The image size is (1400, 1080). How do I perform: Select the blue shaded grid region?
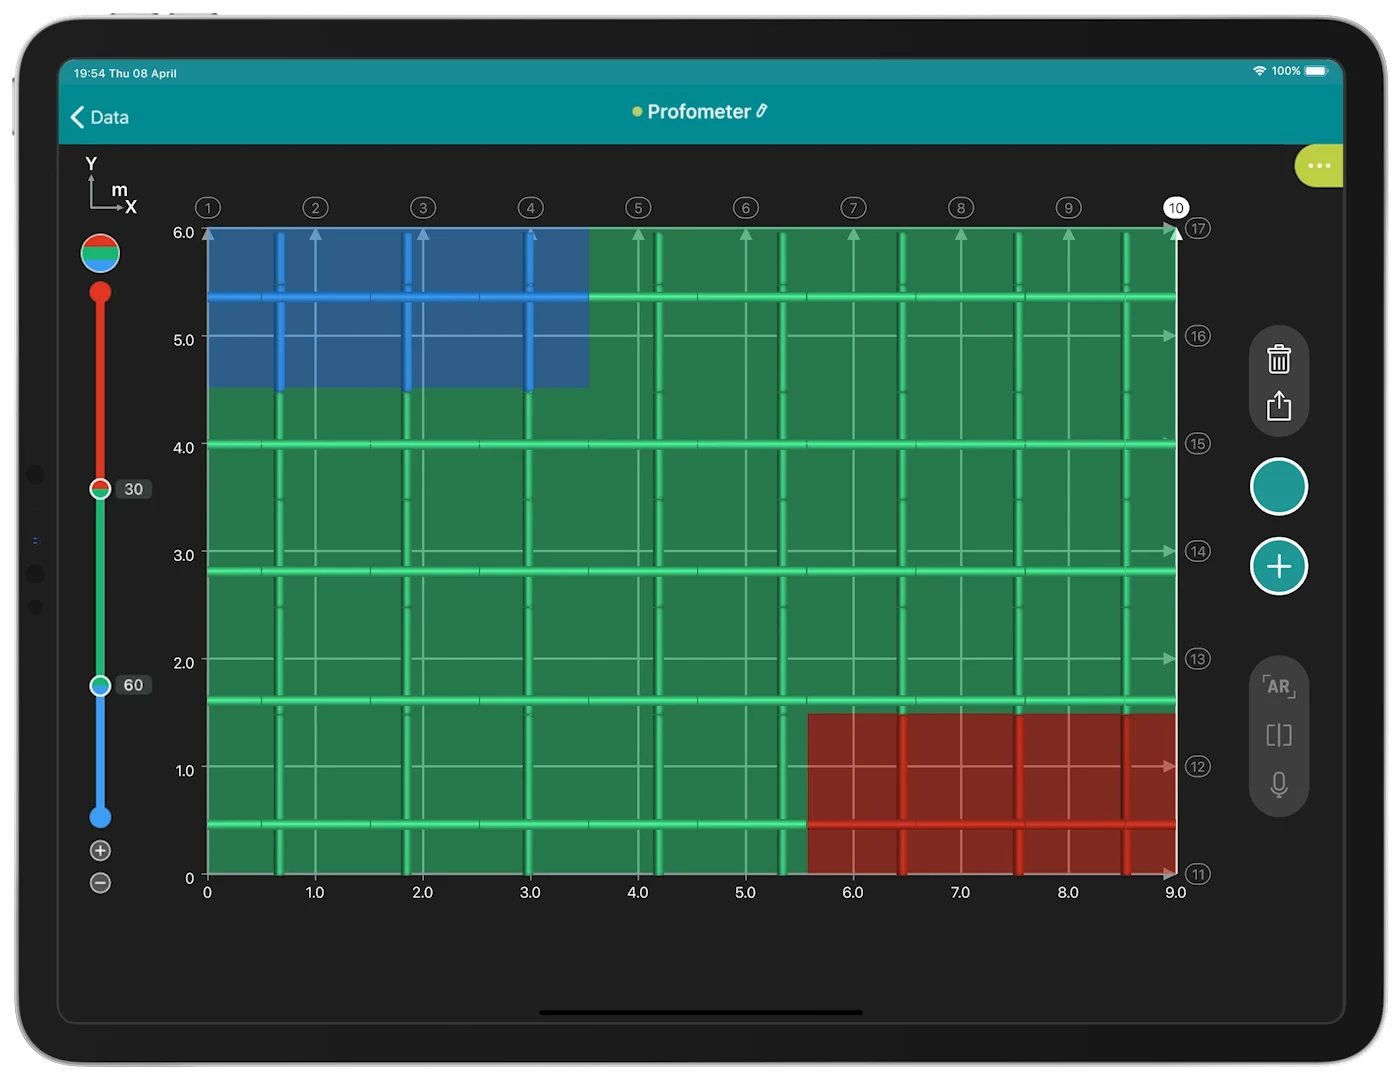398,308
